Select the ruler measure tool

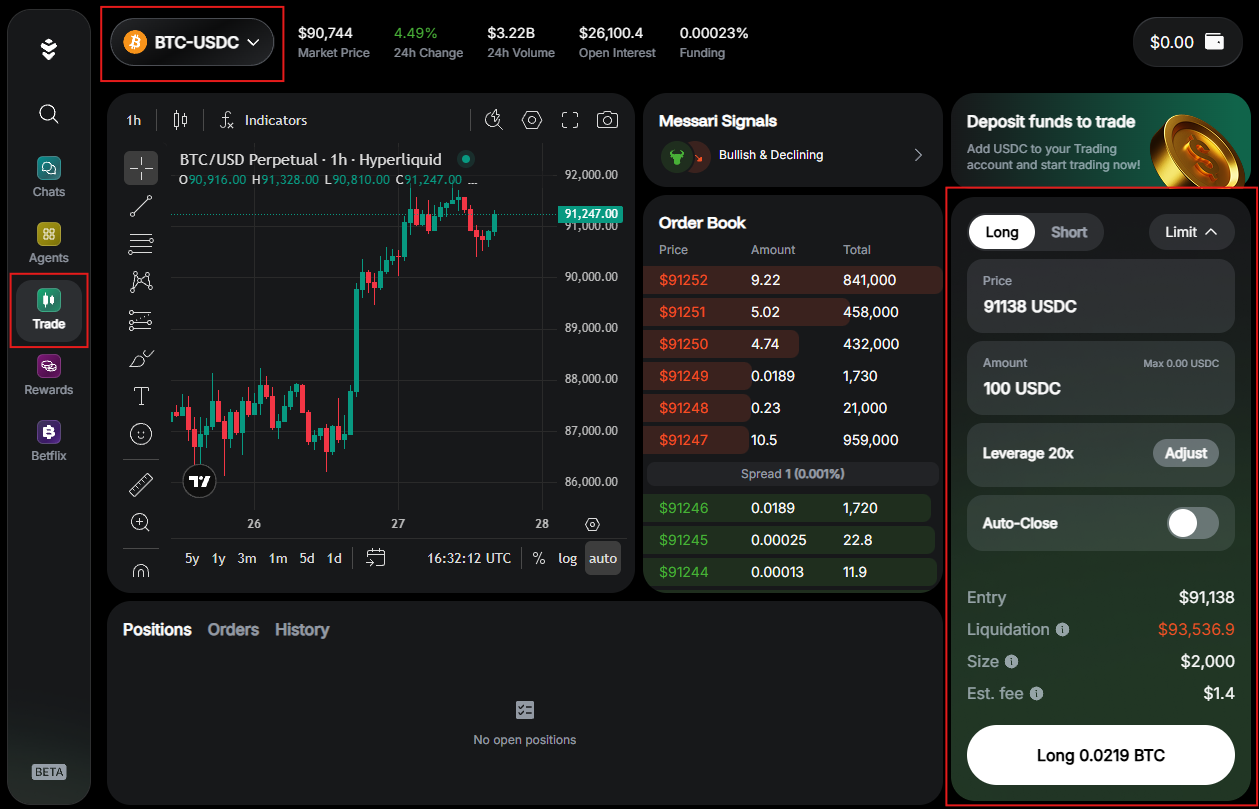click(x=141, y=485)
